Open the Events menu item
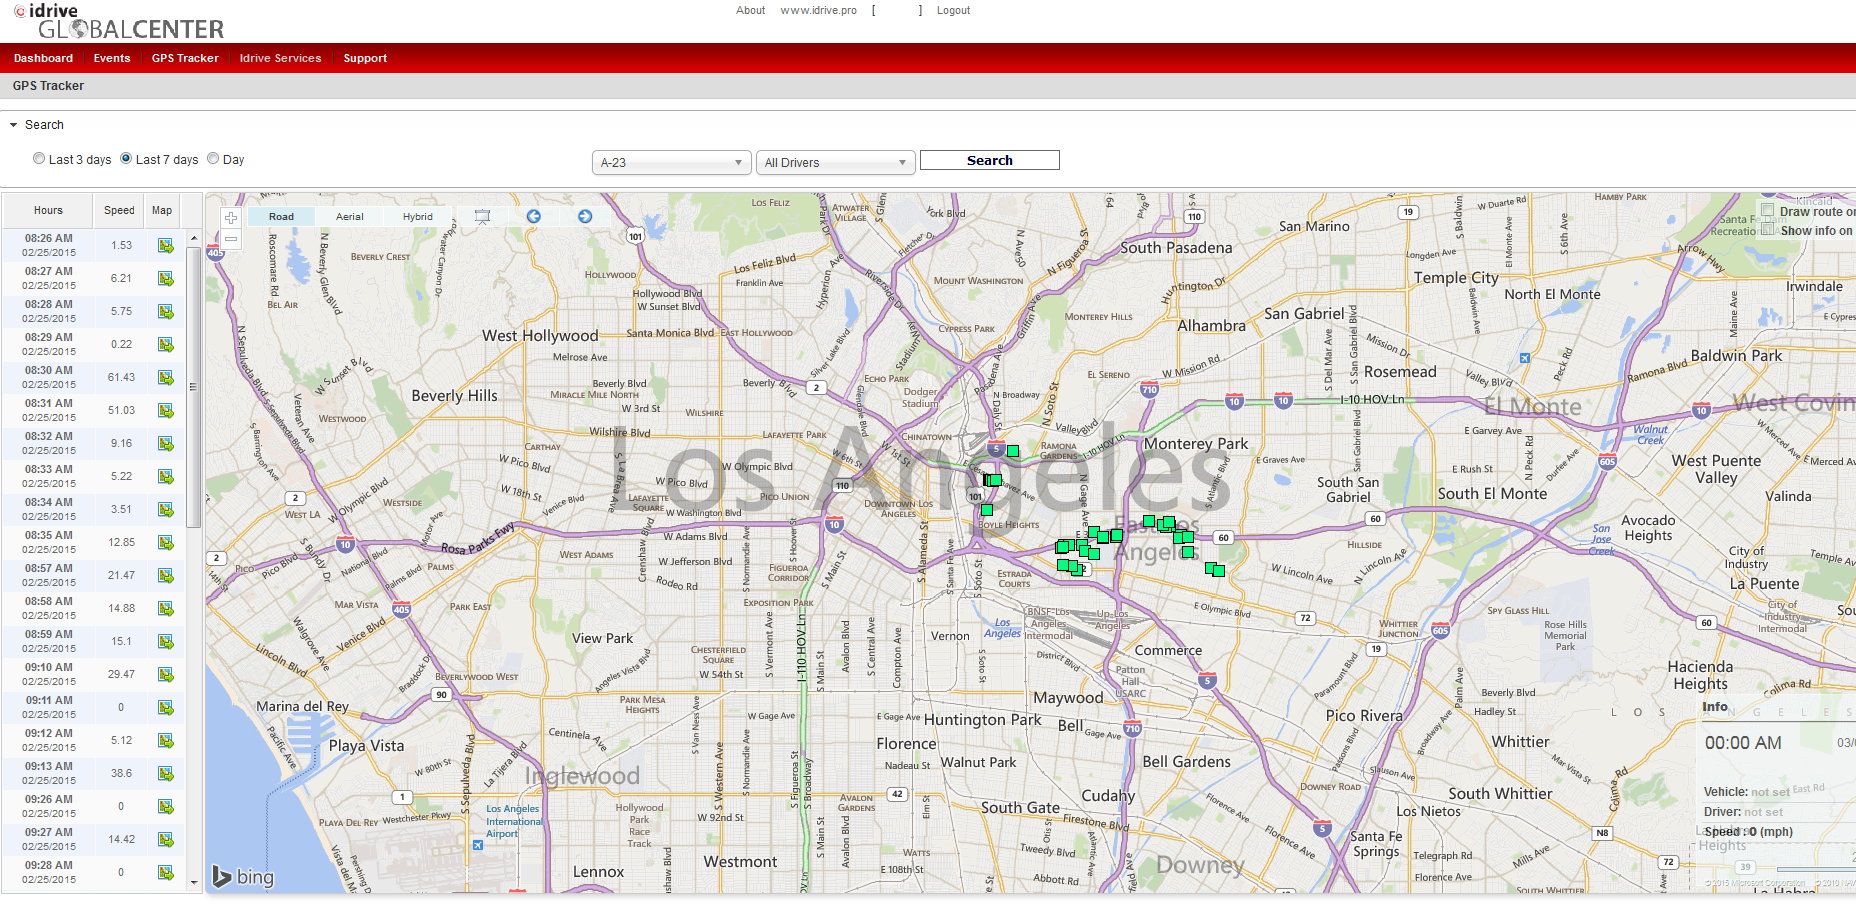 click(112, 58)
